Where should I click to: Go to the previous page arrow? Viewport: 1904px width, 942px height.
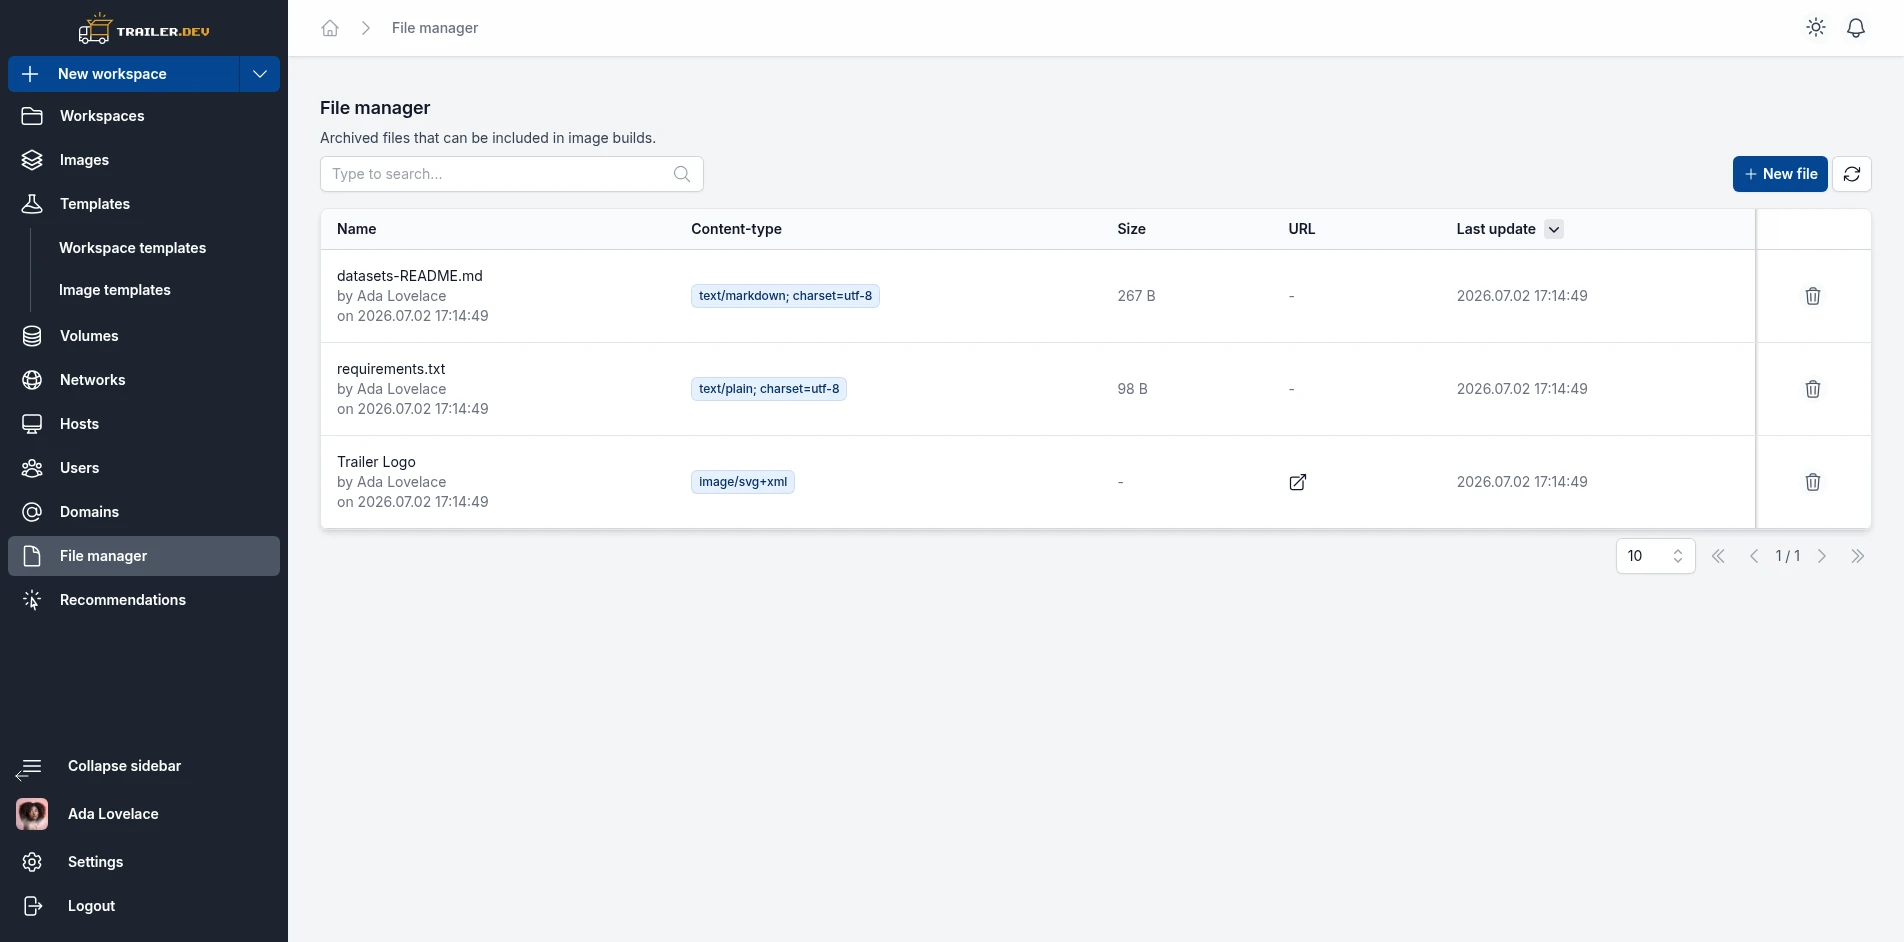tap(1754, 556)
